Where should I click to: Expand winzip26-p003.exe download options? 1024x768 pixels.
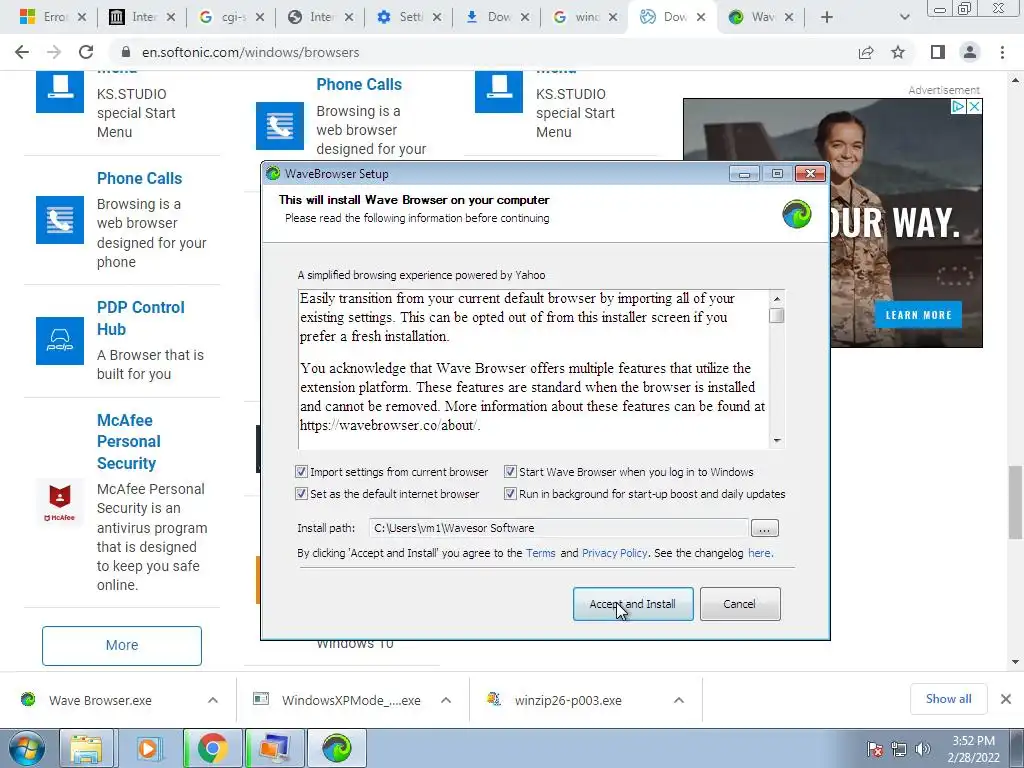click(679, 700)
